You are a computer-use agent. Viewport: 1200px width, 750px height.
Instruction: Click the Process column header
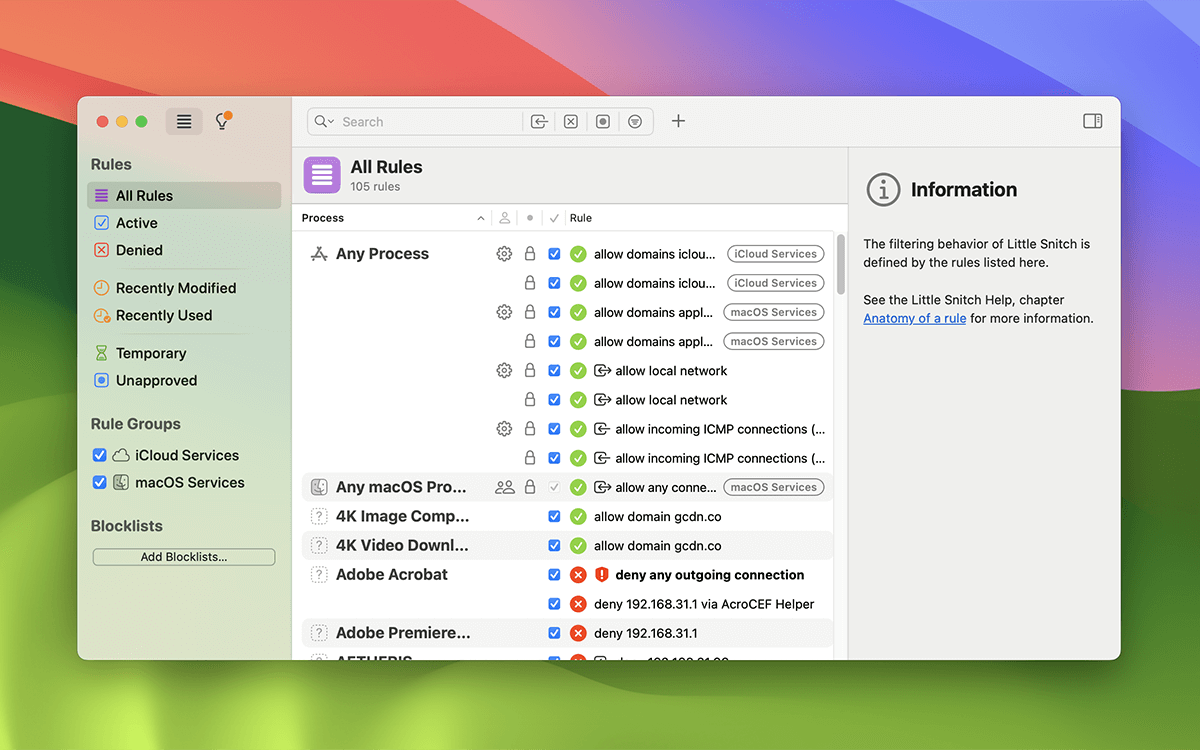pyautogui.click(x=323, y=218)
